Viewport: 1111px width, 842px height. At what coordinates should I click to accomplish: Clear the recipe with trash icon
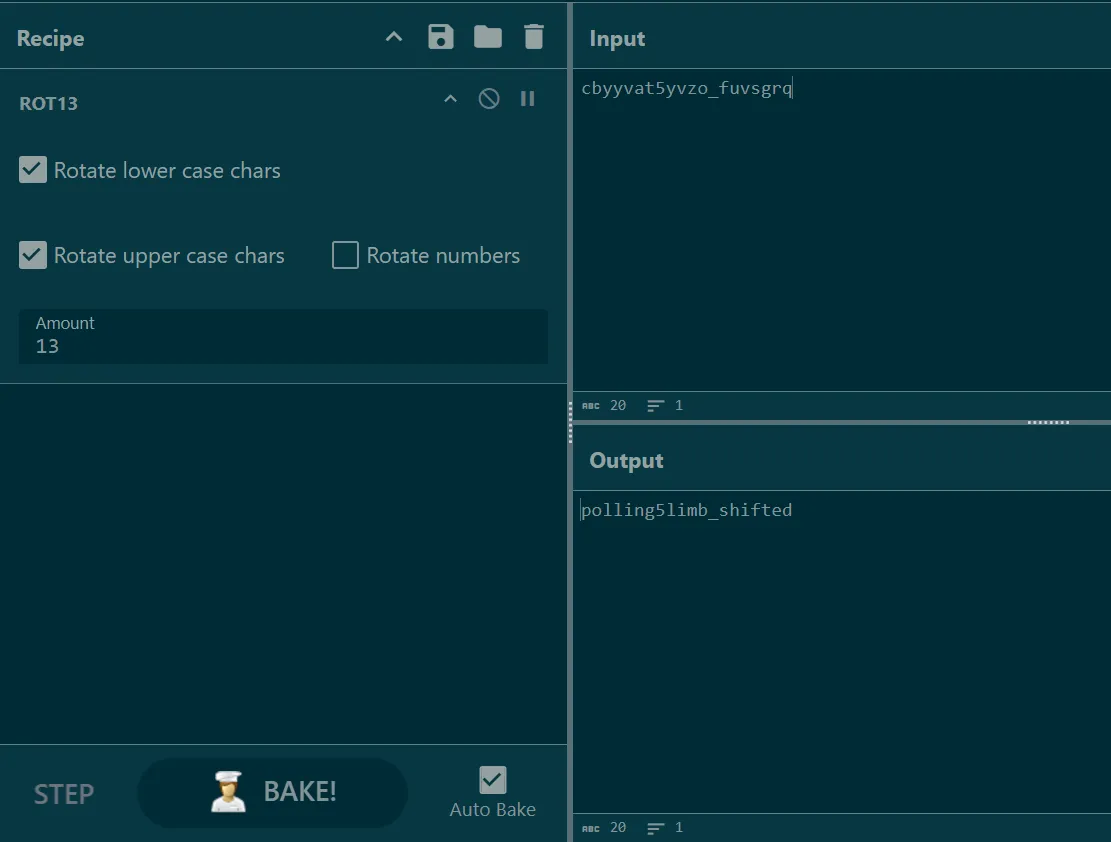pos(534,37)
